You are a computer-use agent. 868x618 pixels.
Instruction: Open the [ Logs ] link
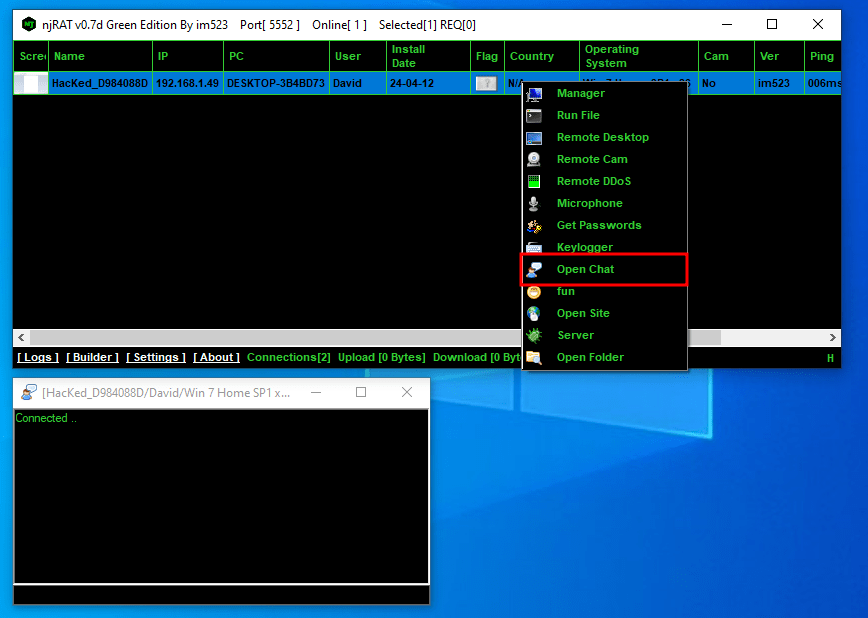point(38,357)
